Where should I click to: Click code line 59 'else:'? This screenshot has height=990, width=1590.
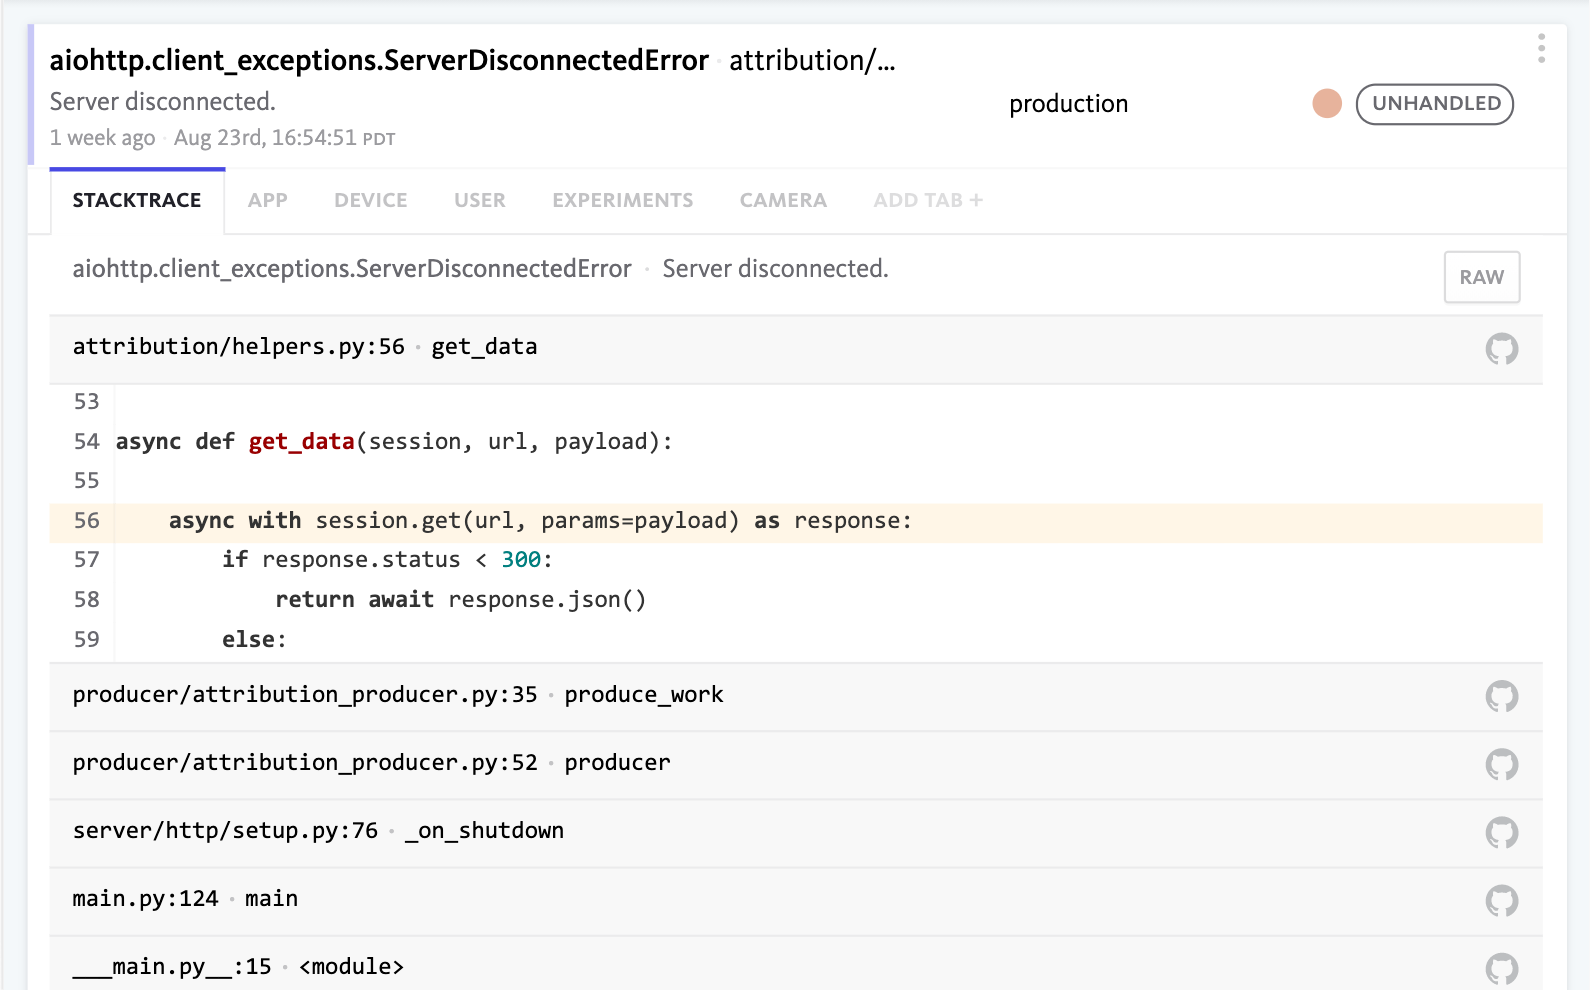tap(254, 640)
